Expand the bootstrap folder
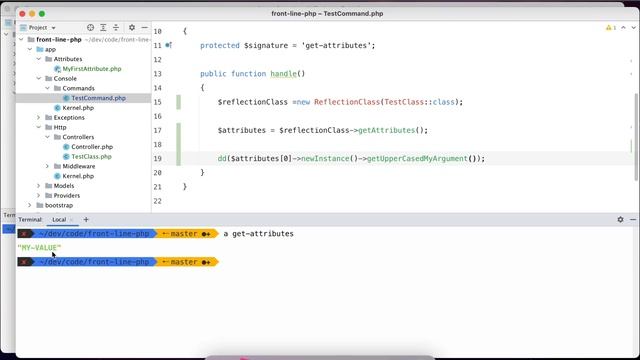The width and height of the screenshot is (640, 360). [30, 205]
